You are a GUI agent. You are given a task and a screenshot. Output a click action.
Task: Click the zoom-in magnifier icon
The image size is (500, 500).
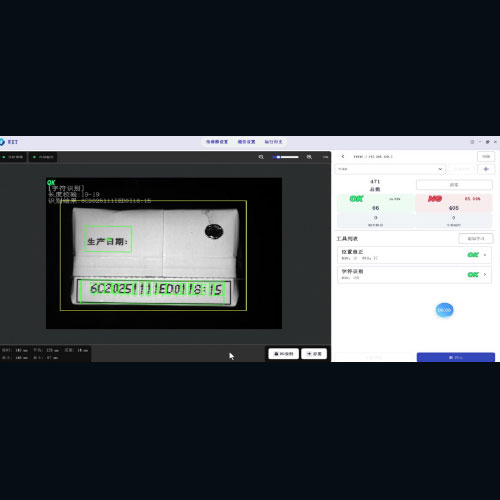[x=309, y=157]
